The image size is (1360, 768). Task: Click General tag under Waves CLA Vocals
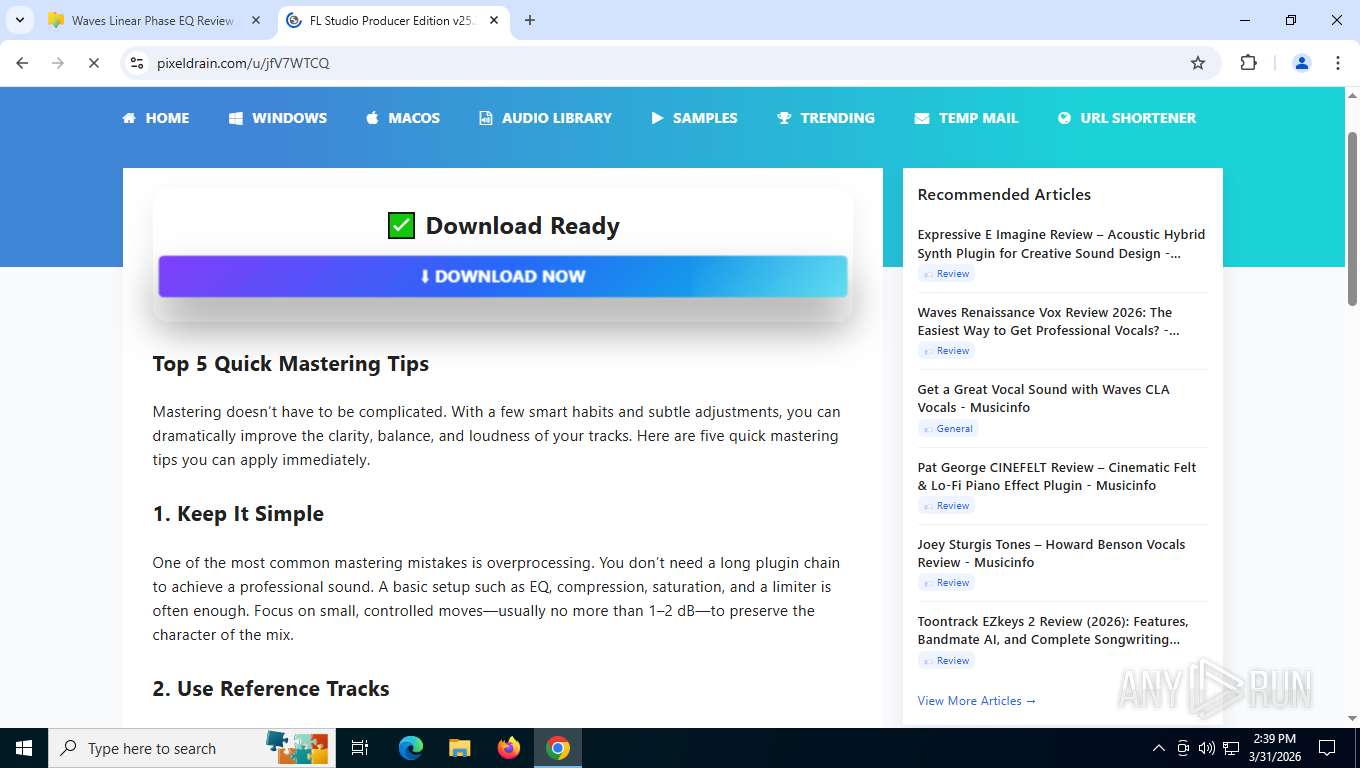coord(948,429)
